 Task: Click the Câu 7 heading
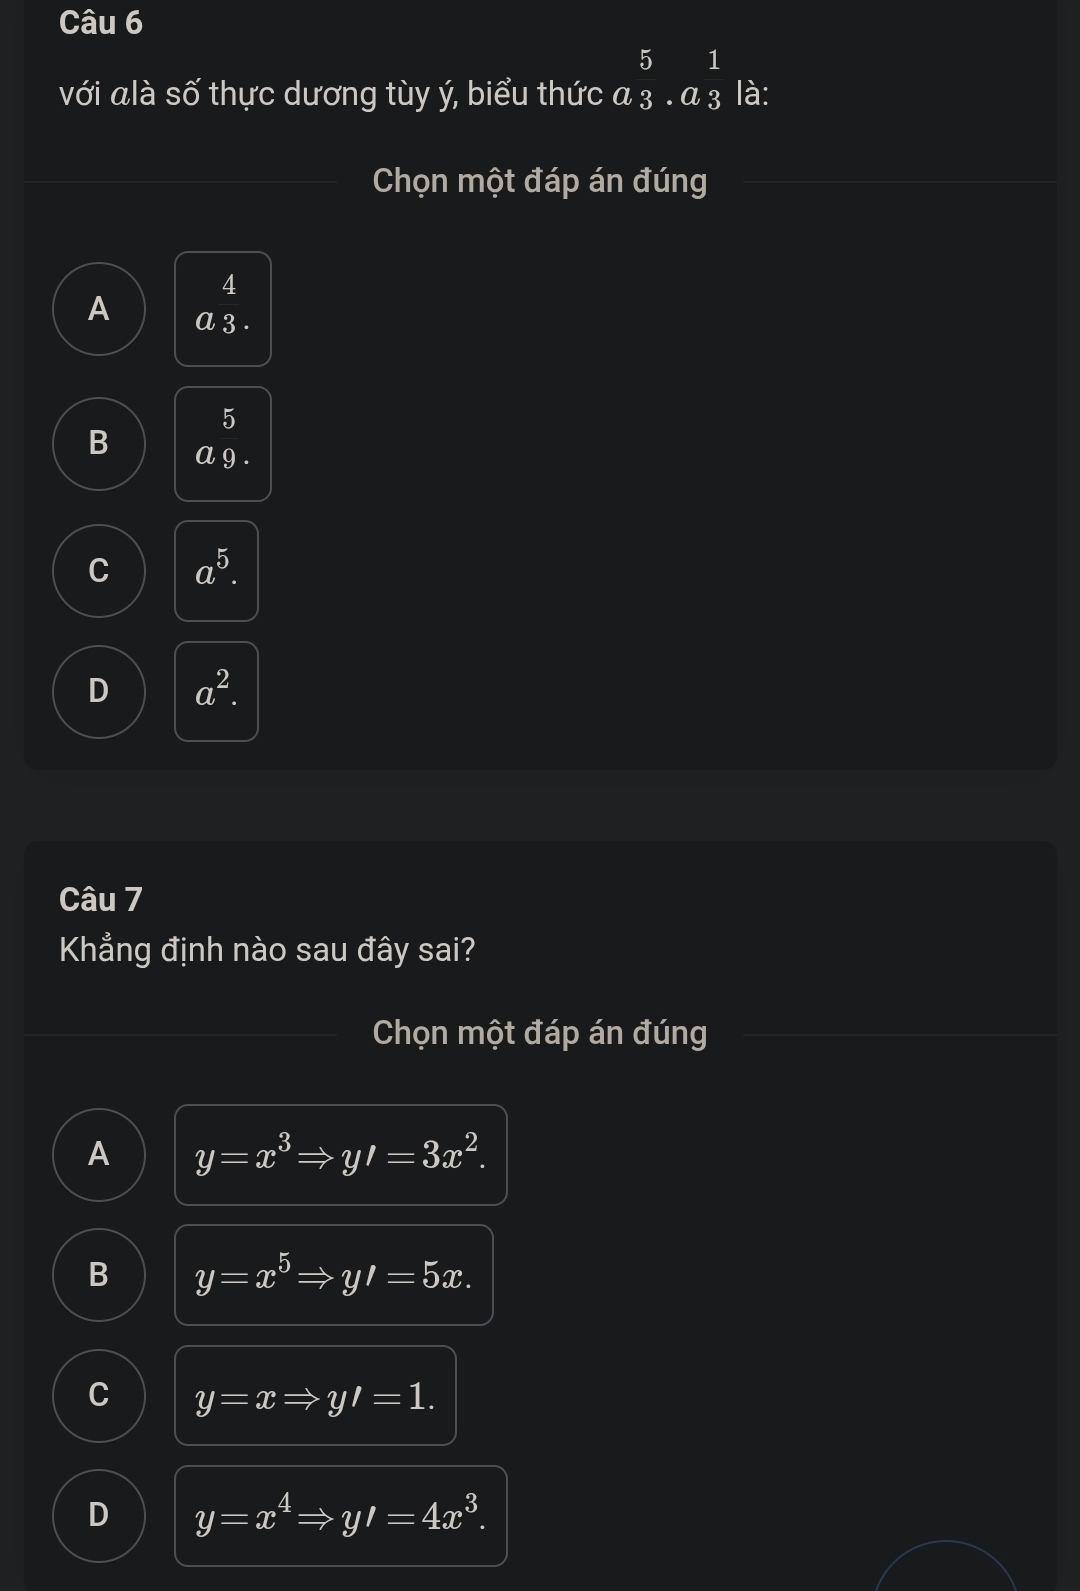tap(101, 900)
